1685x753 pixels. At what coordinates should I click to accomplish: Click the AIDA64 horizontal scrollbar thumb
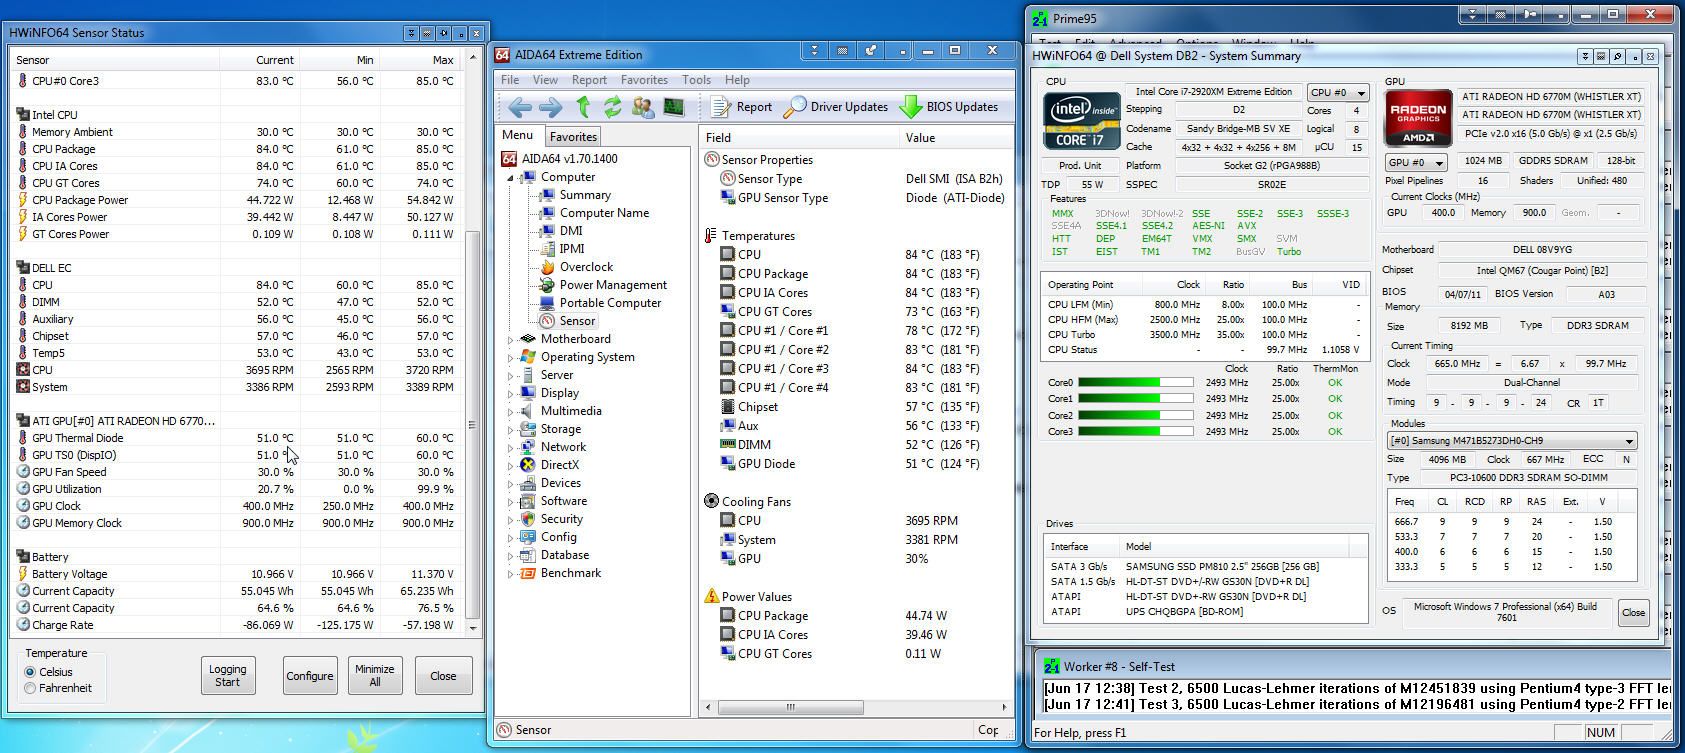(789, 707)
